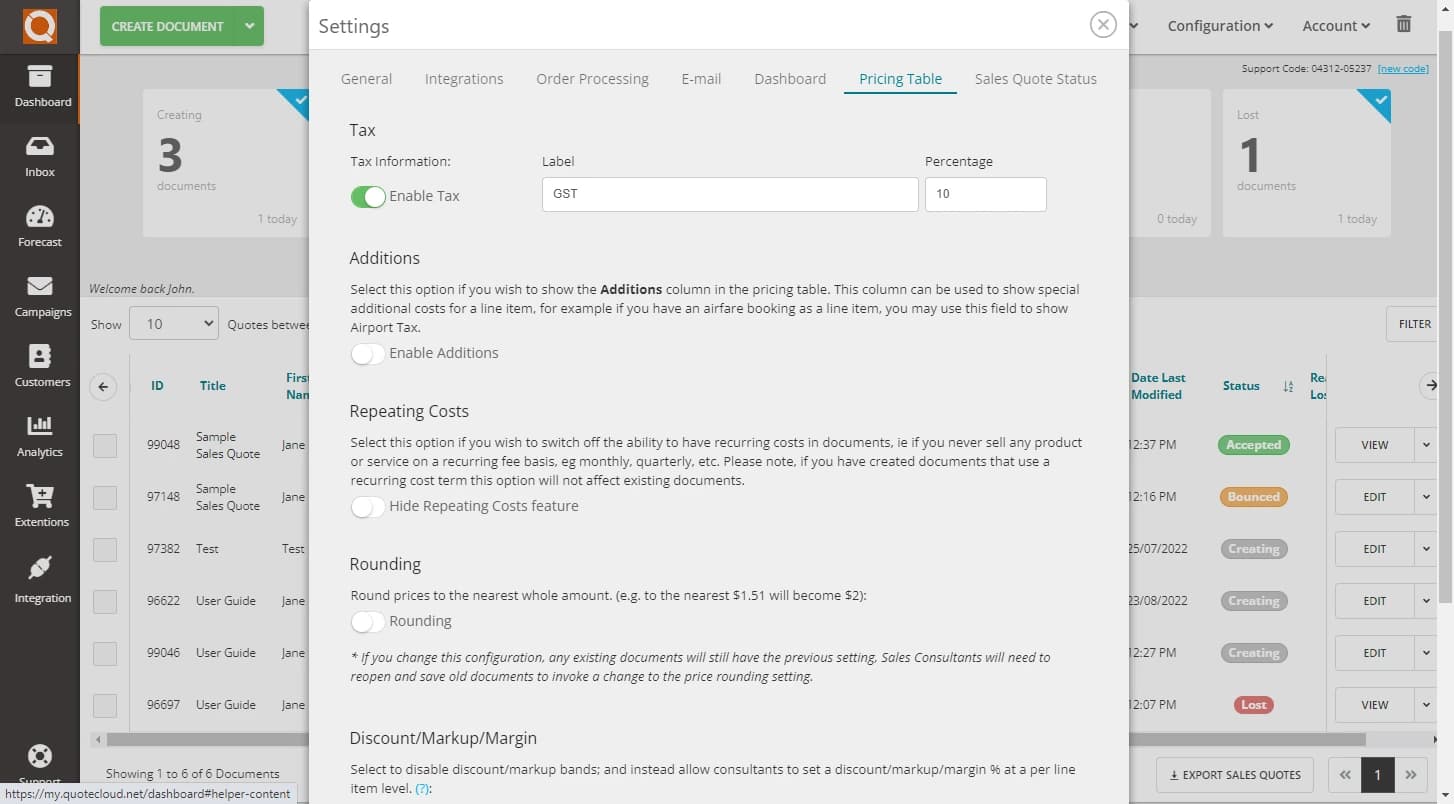1454x804 pixels.
Task: Open the Campaigns section
Action: click(39, 295)
